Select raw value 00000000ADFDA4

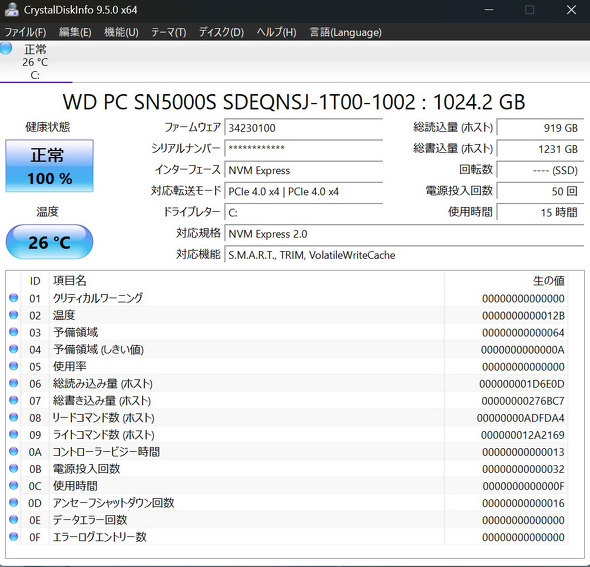pyautogui.click(x=520, y=418)
